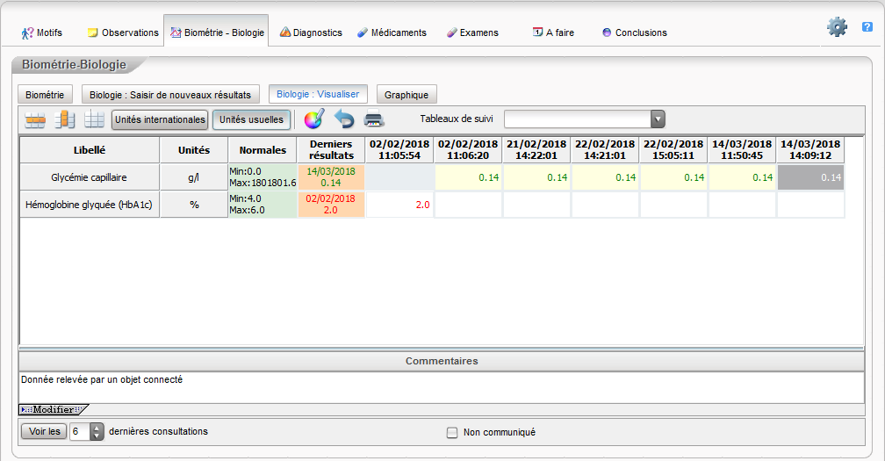Open Biologie : Saisir de nouveaux résultats

[170, 95]
